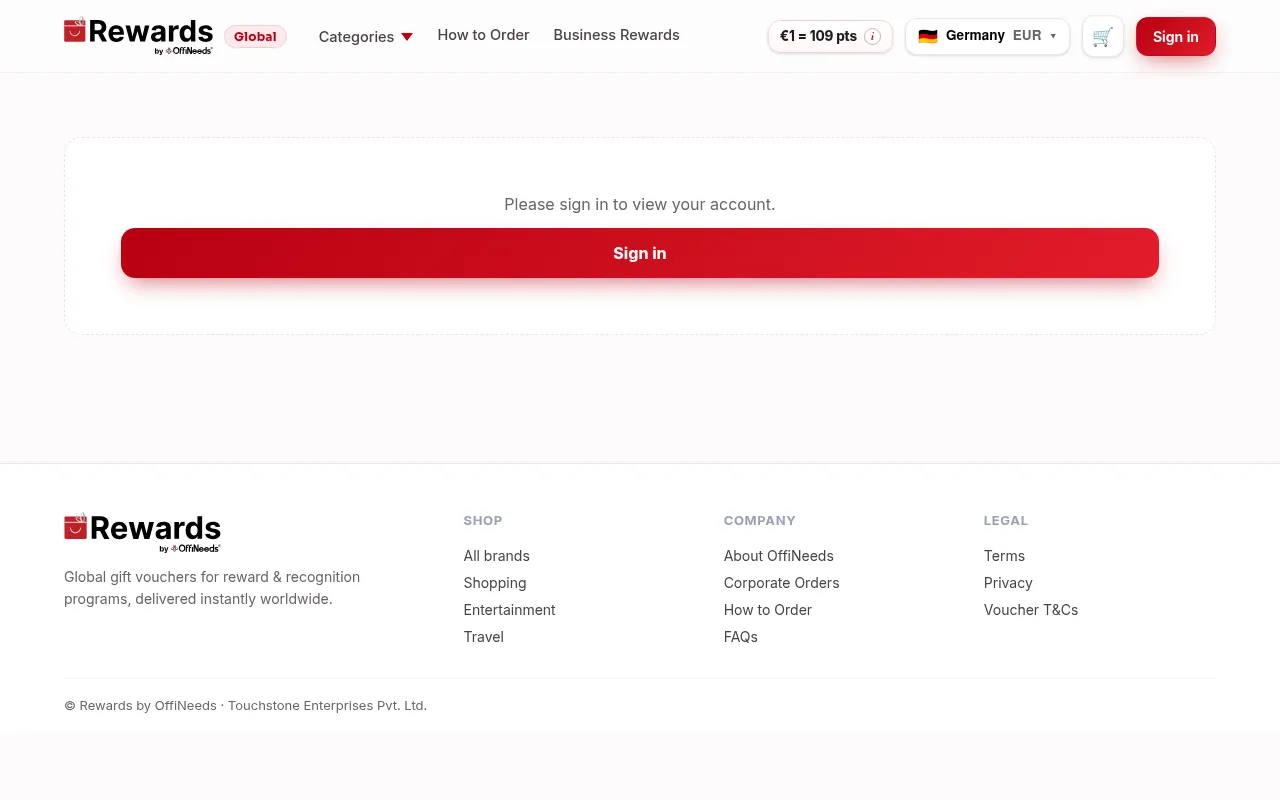Visit About OffiNeeds page
This screenshot has width=1280, height=800.
pyautogui.click(x=778, y=556)
